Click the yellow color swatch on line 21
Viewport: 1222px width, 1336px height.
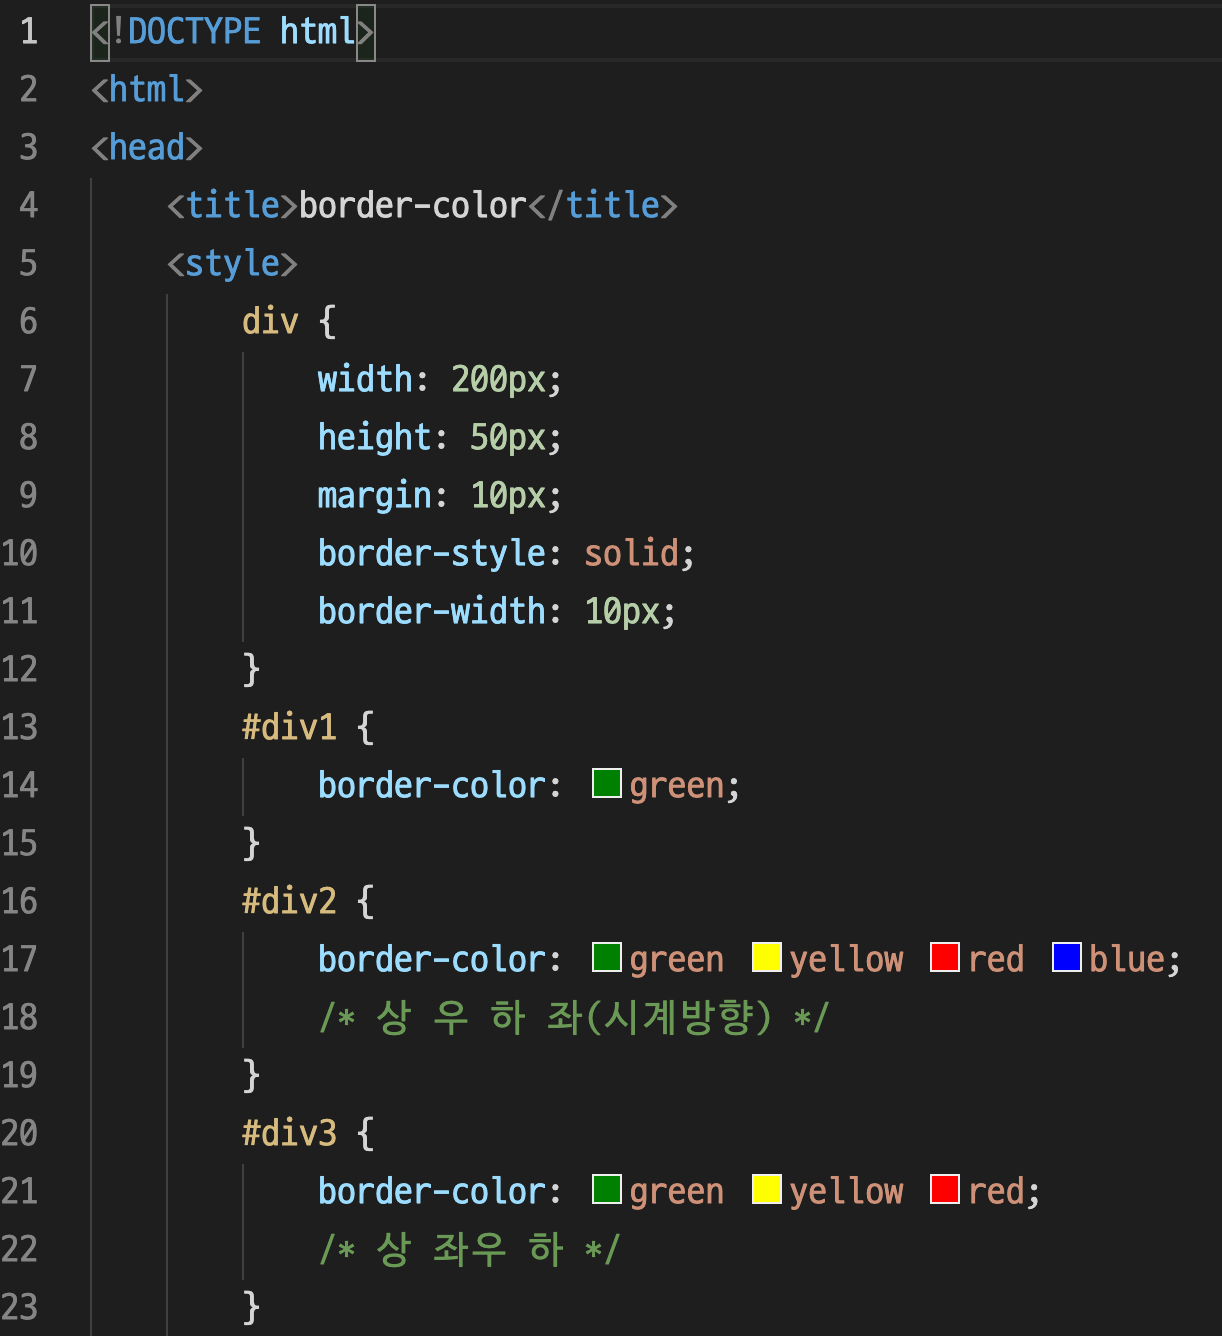pyautogui.click(x=767, y=1189)
